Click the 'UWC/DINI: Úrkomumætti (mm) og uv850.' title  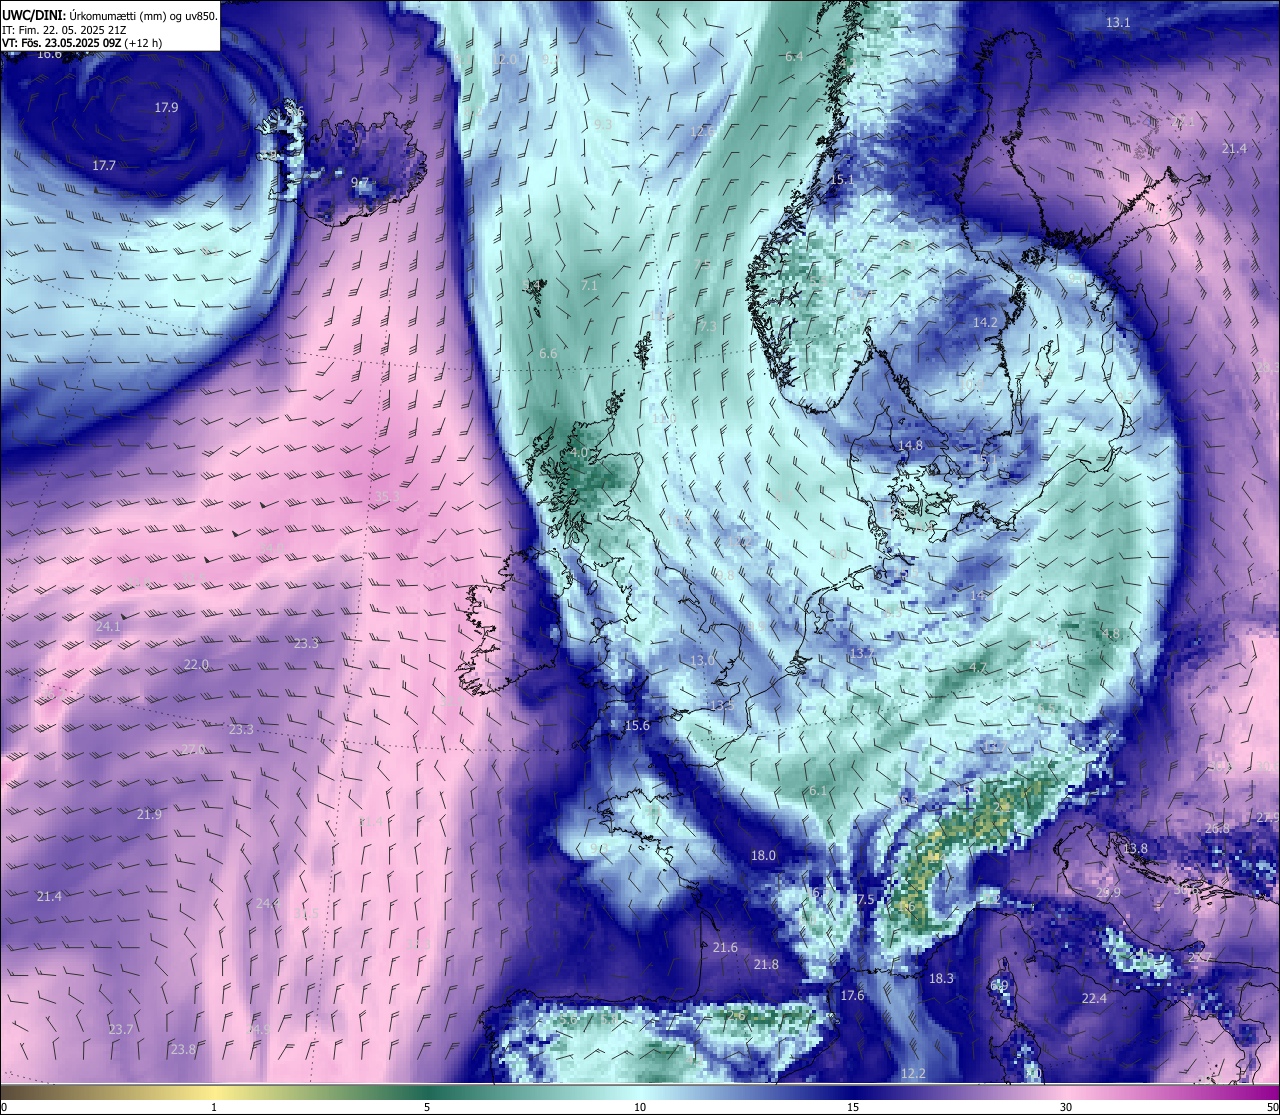109,15
